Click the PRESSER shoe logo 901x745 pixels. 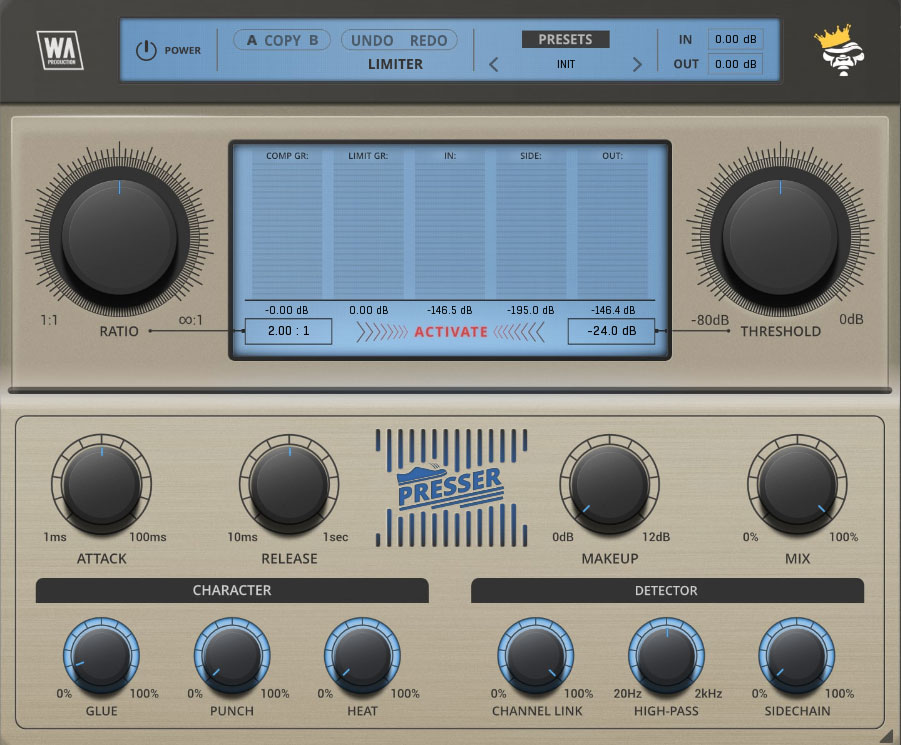click(x=451, y=488)
